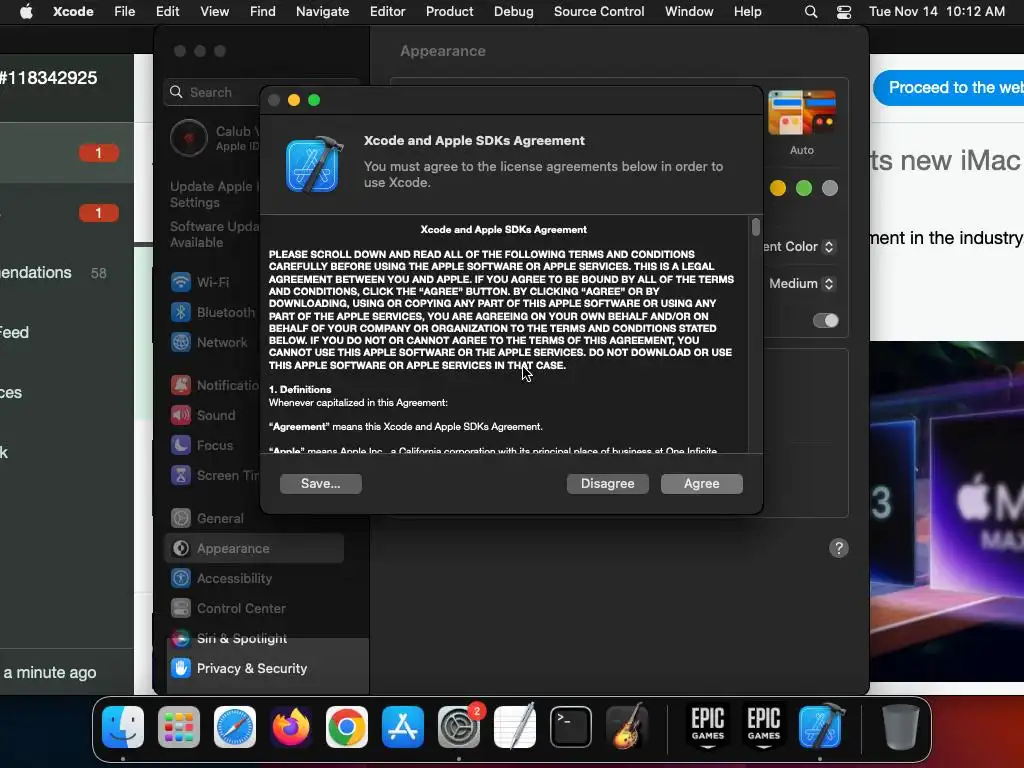Click the Apple ID avatar in Settings
This screenshot has height=768, width=1024.
(x=189, y=138)
